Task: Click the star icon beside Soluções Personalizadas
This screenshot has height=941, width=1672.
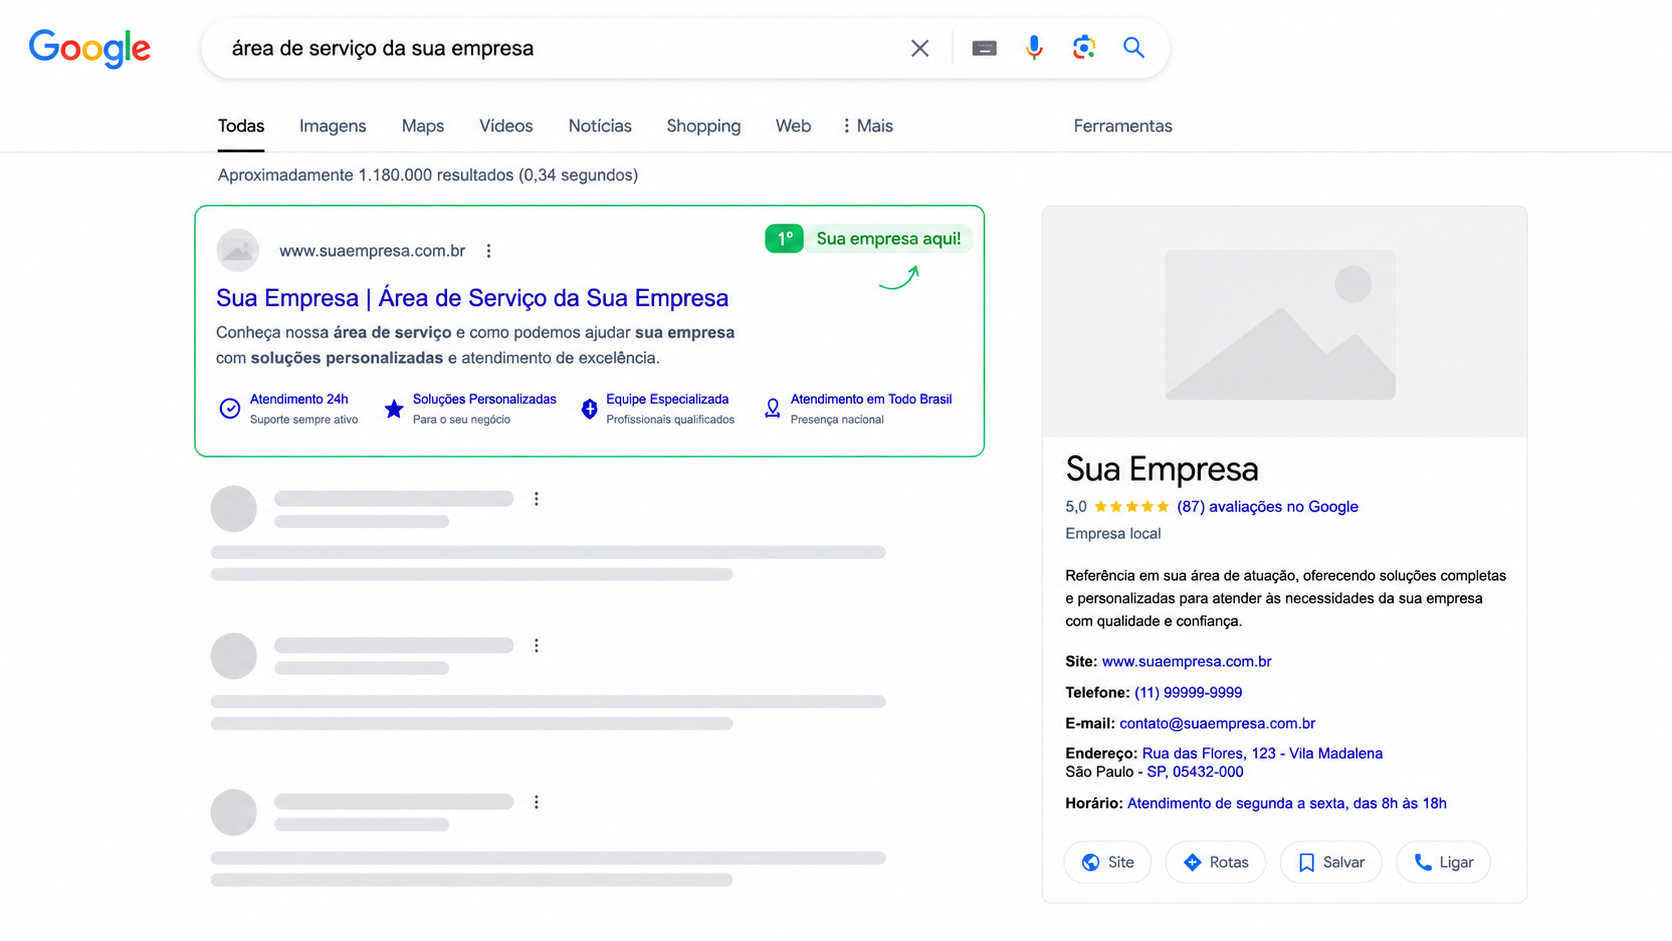Action: tap(394, 408)
